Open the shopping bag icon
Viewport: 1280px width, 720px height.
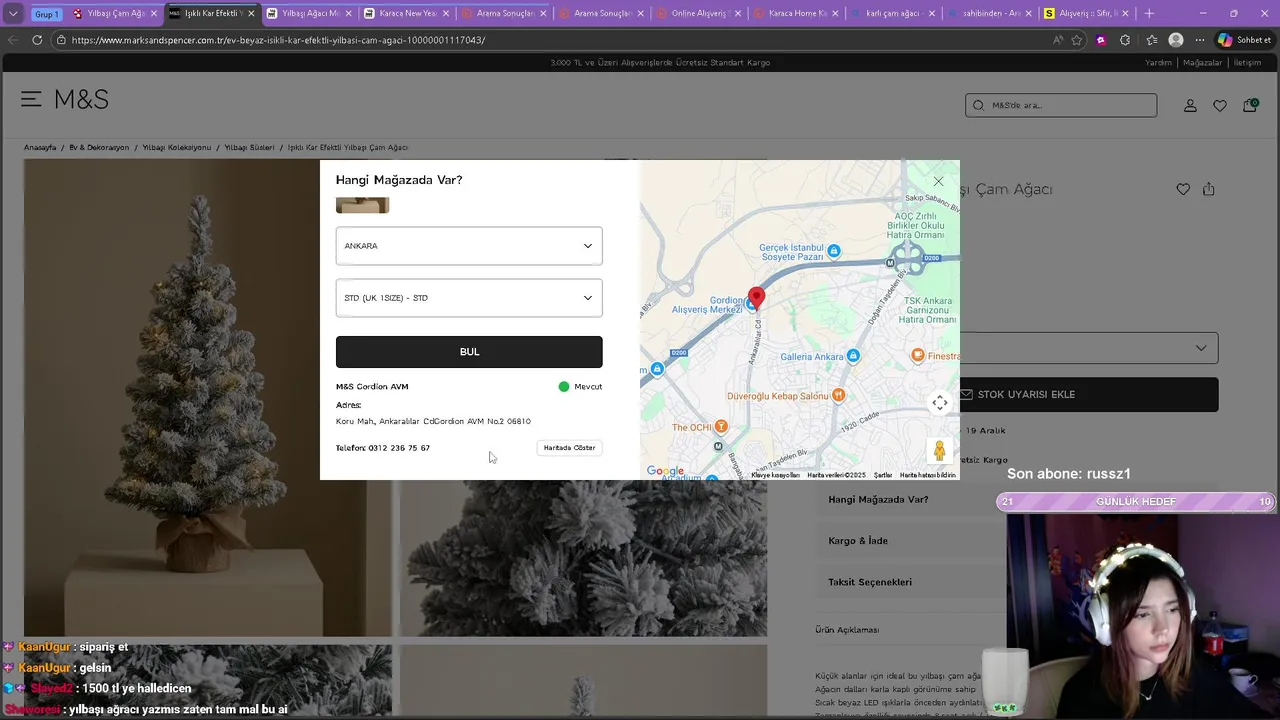click(x=1250, y=105)
